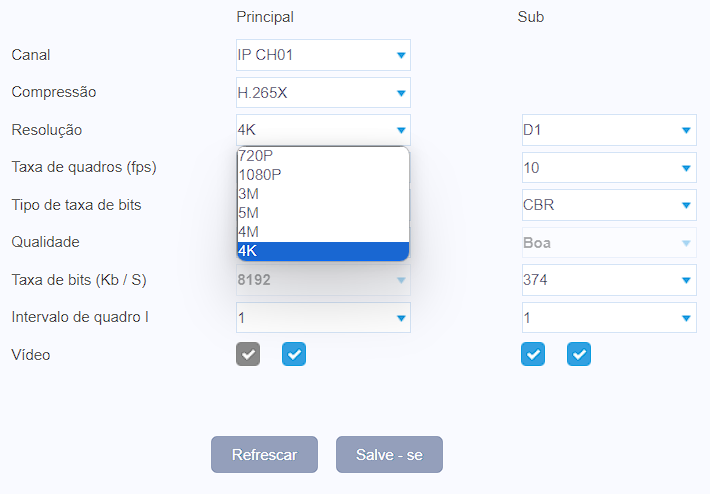Screen dimensions: 710x494
Task: Choose 5M resolution option
Action: point(323,213)
